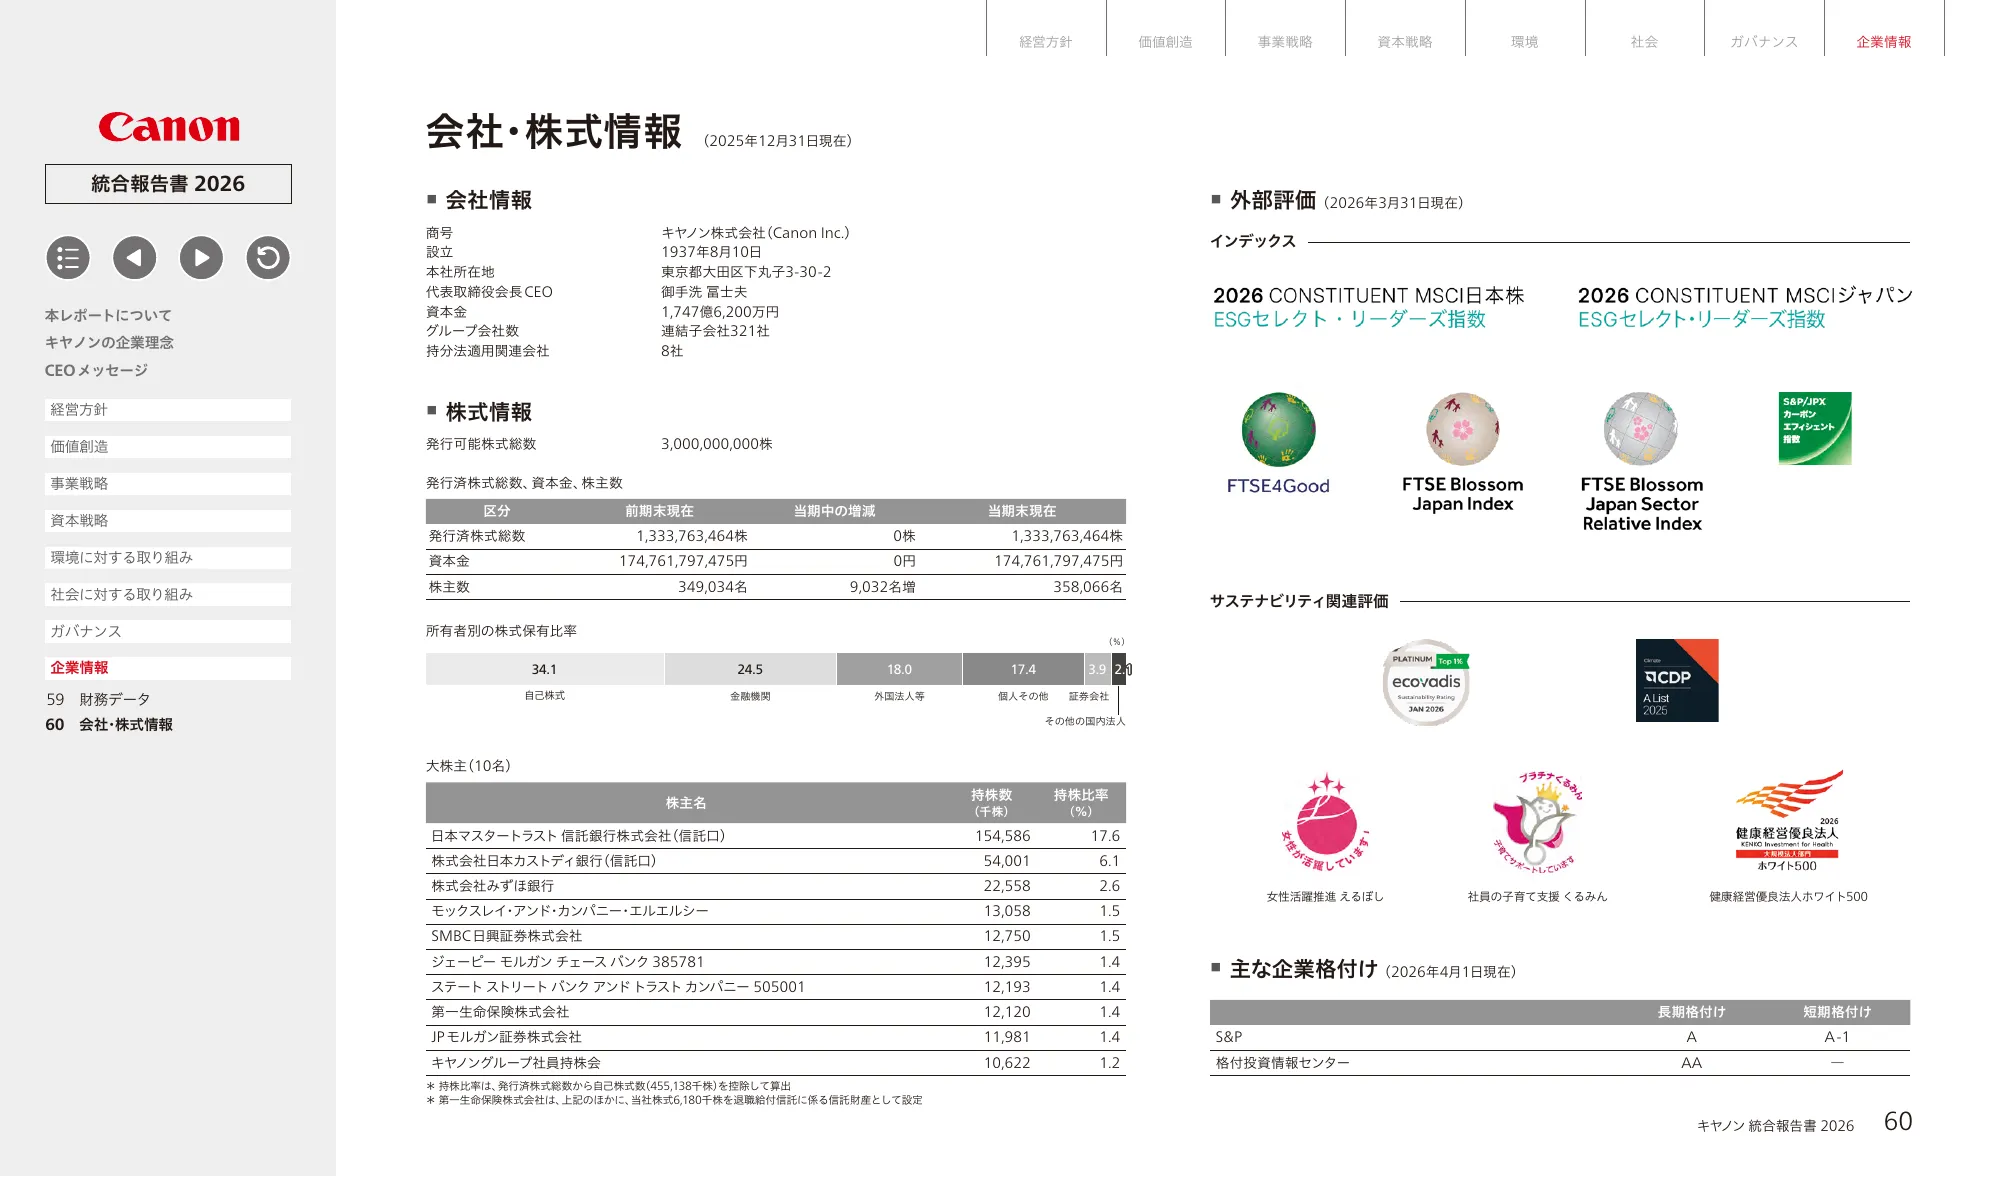This screenshot has height=1177, width=2000.
Task: Collapse 企業情報 section in sidebar
Action: click(x=168, y=668)
